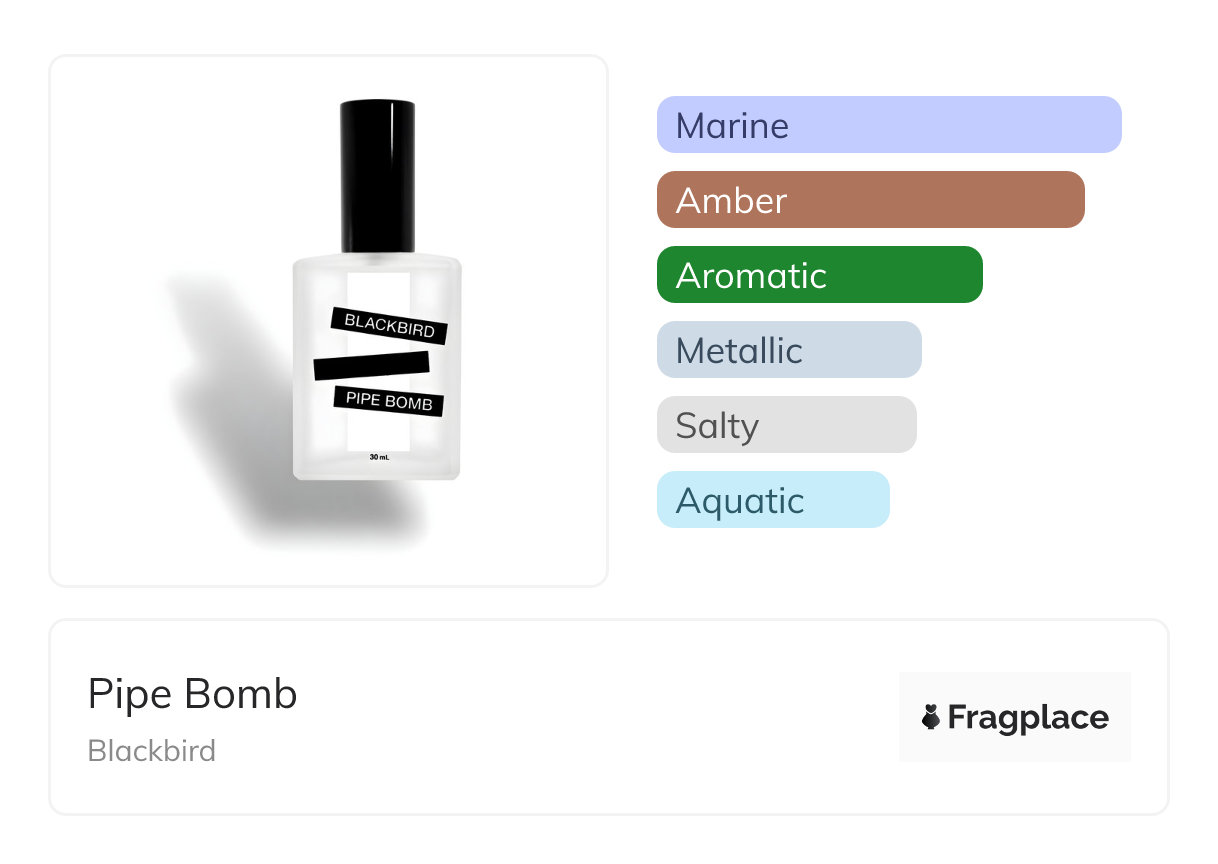Select the Metallic accord bar

[788, 350]
